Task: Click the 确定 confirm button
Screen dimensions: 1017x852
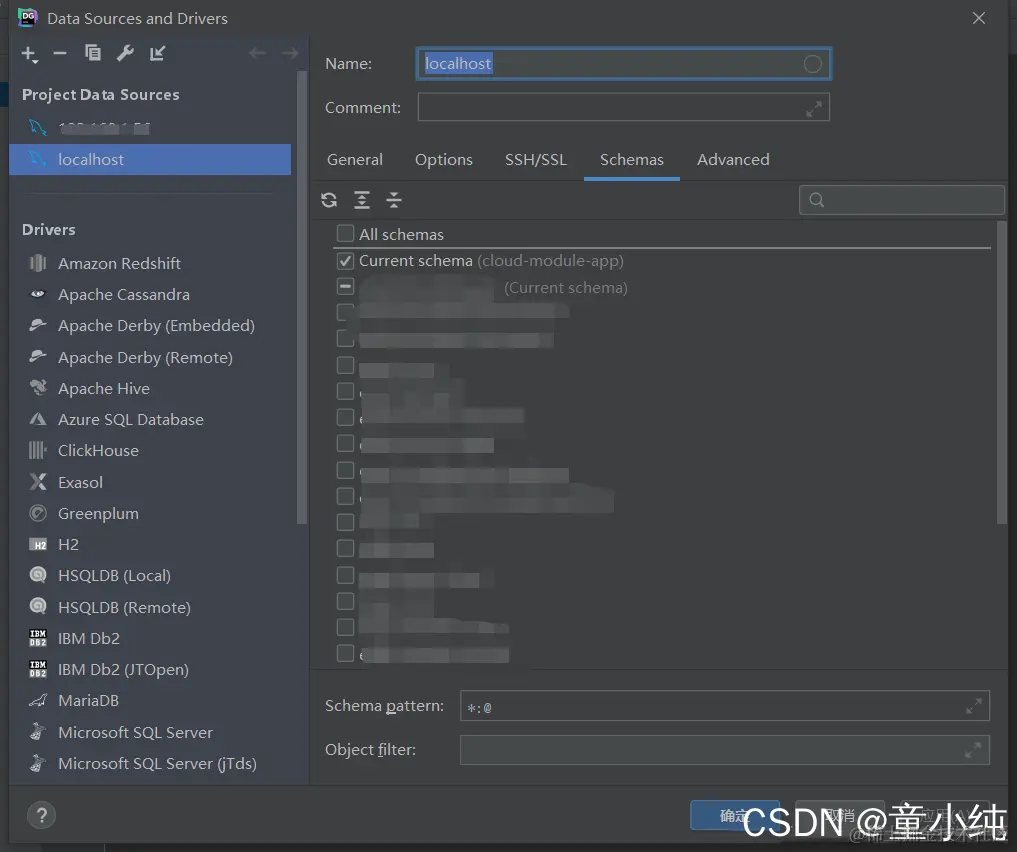Action: pos(735,815)
